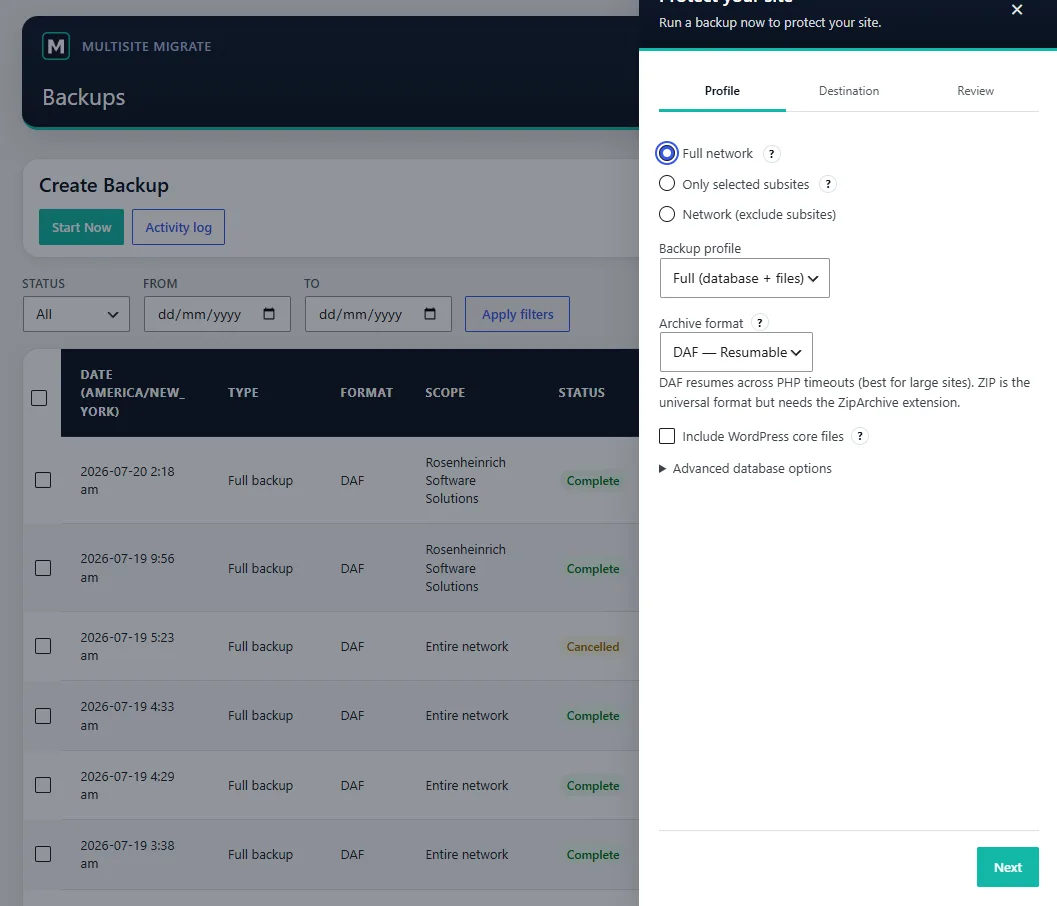Click Apply filters button

(517, 314)
